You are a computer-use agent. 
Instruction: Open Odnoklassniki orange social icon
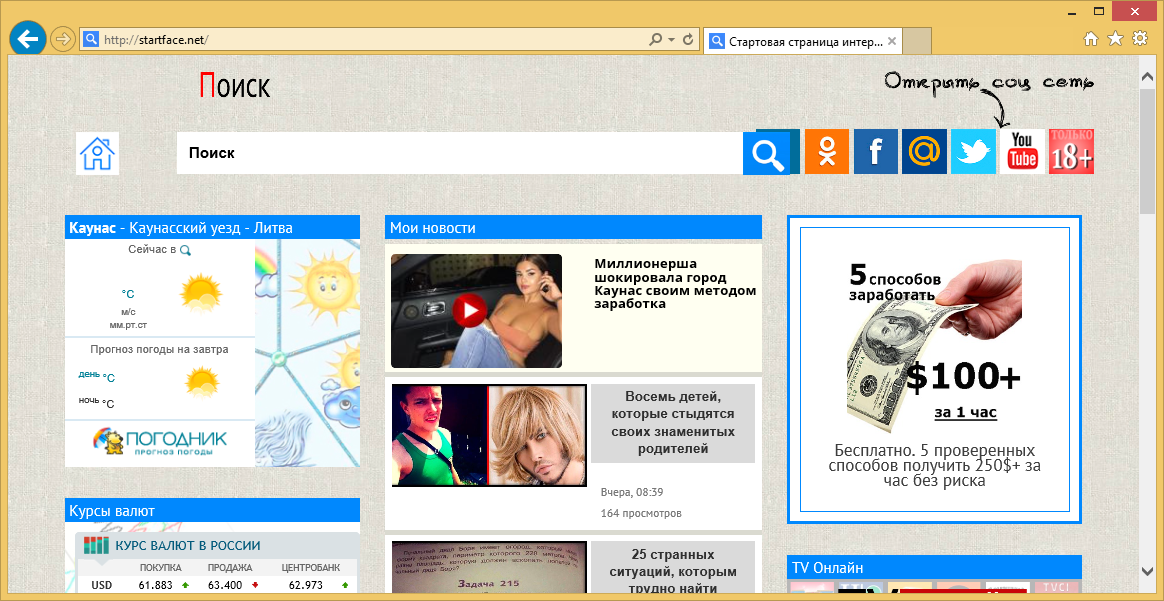(826, 151)
